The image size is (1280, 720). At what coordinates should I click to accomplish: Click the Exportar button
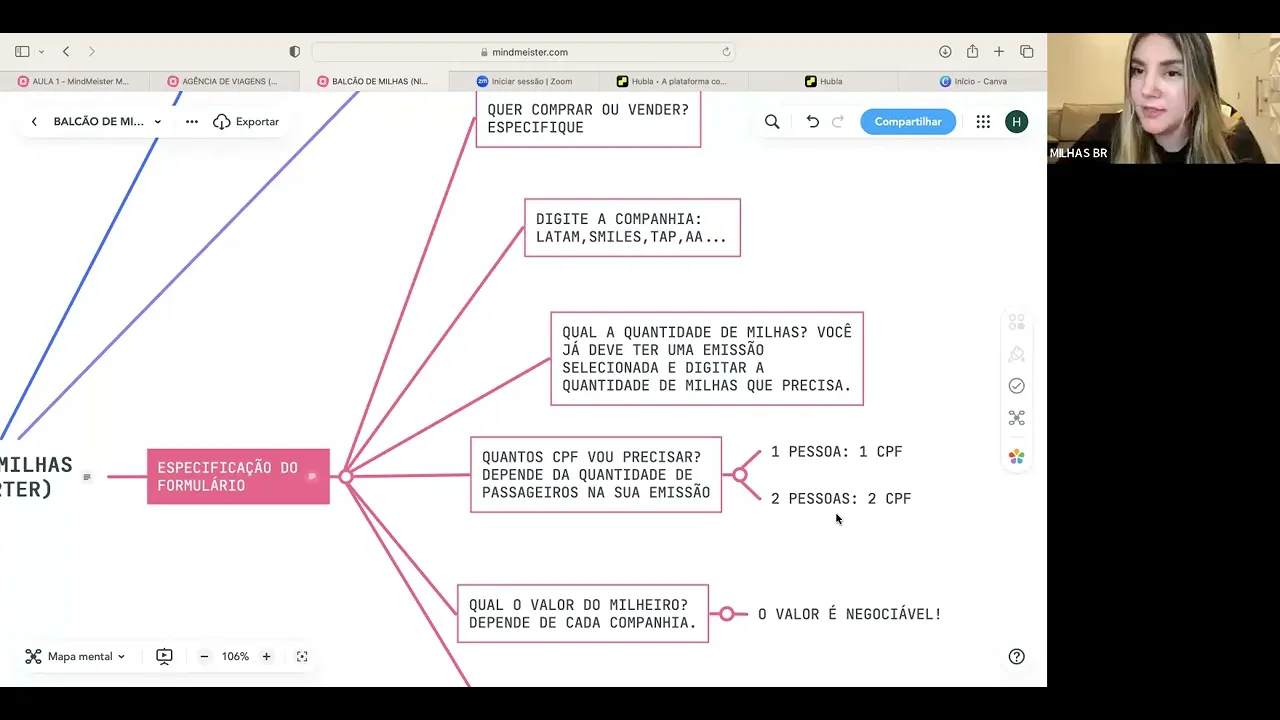pyautogui.click(x=246, y=122)
